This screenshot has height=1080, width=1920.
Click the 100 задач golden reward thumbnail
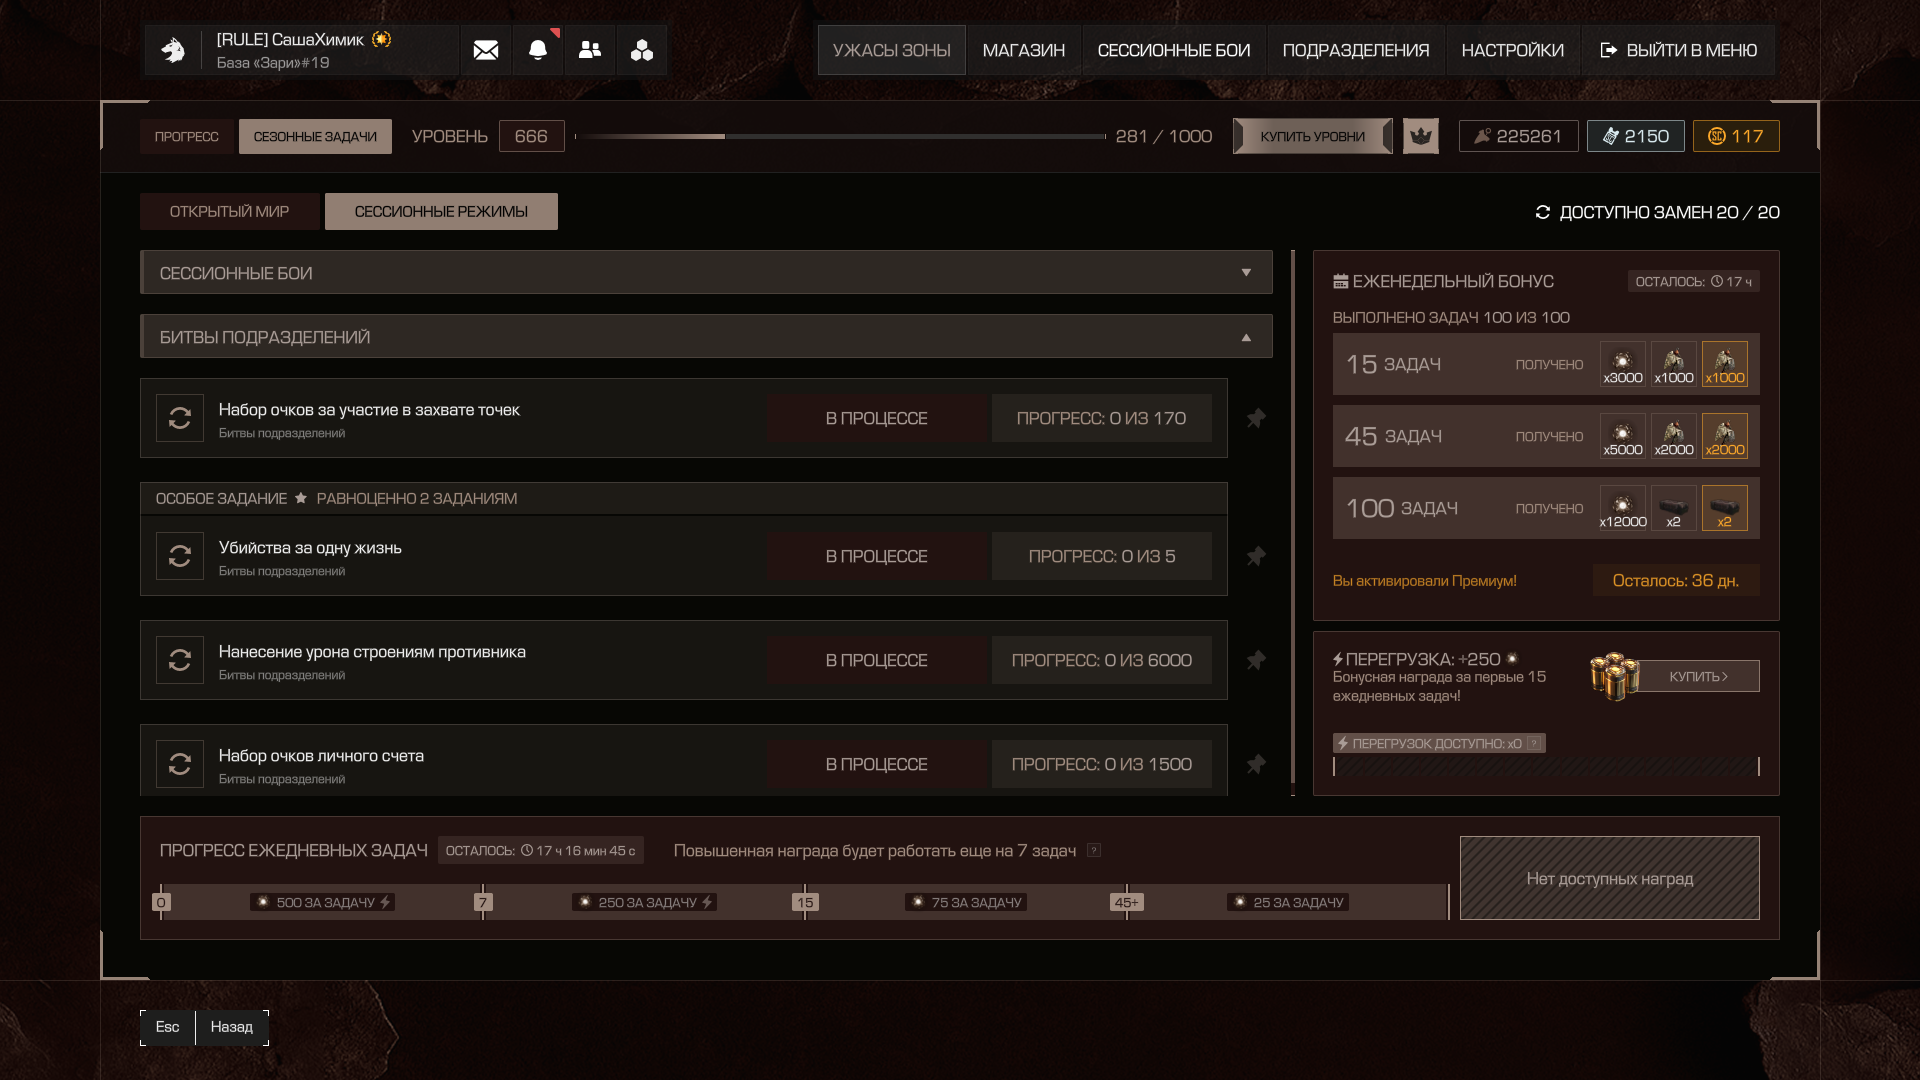tap(1724, 508)
